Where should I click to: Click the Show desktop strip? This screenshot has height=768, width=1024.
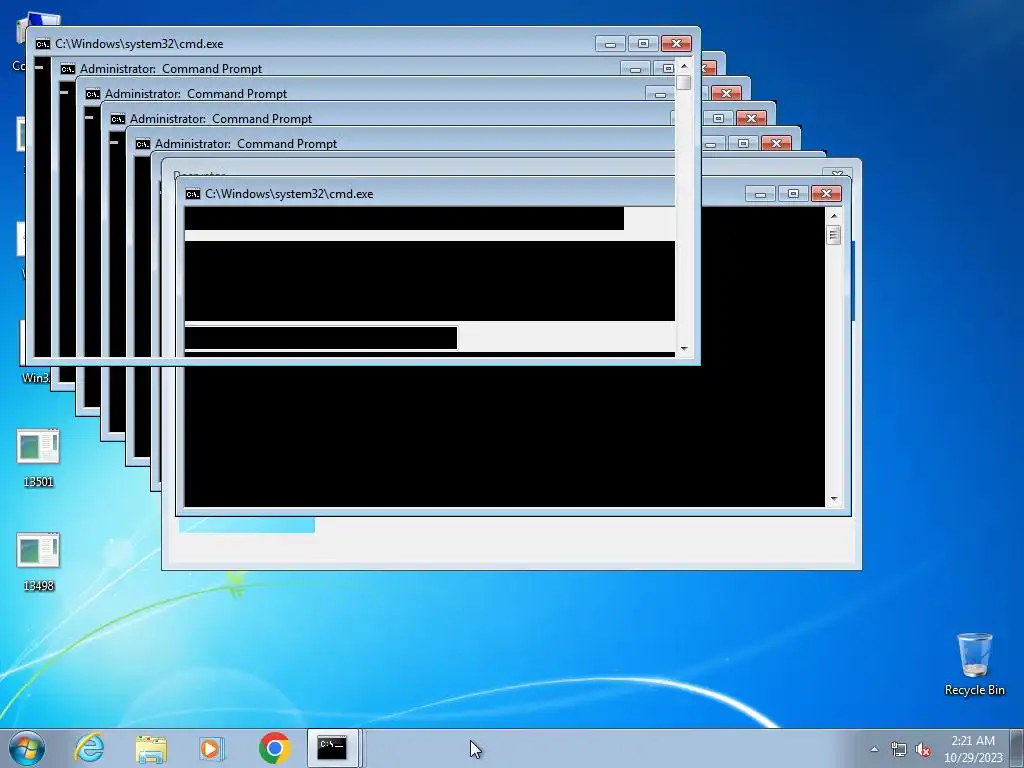pyautogui.click(x=1018, y=748)
